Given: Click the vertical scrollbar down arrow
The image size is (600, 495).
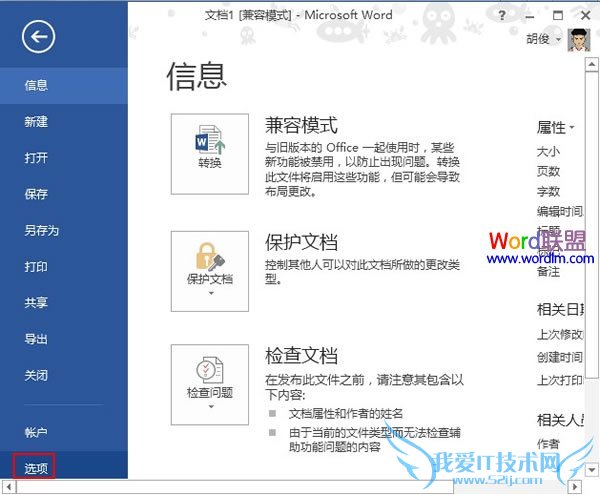Looking at the screenshot, I should [x=592, y=470].
